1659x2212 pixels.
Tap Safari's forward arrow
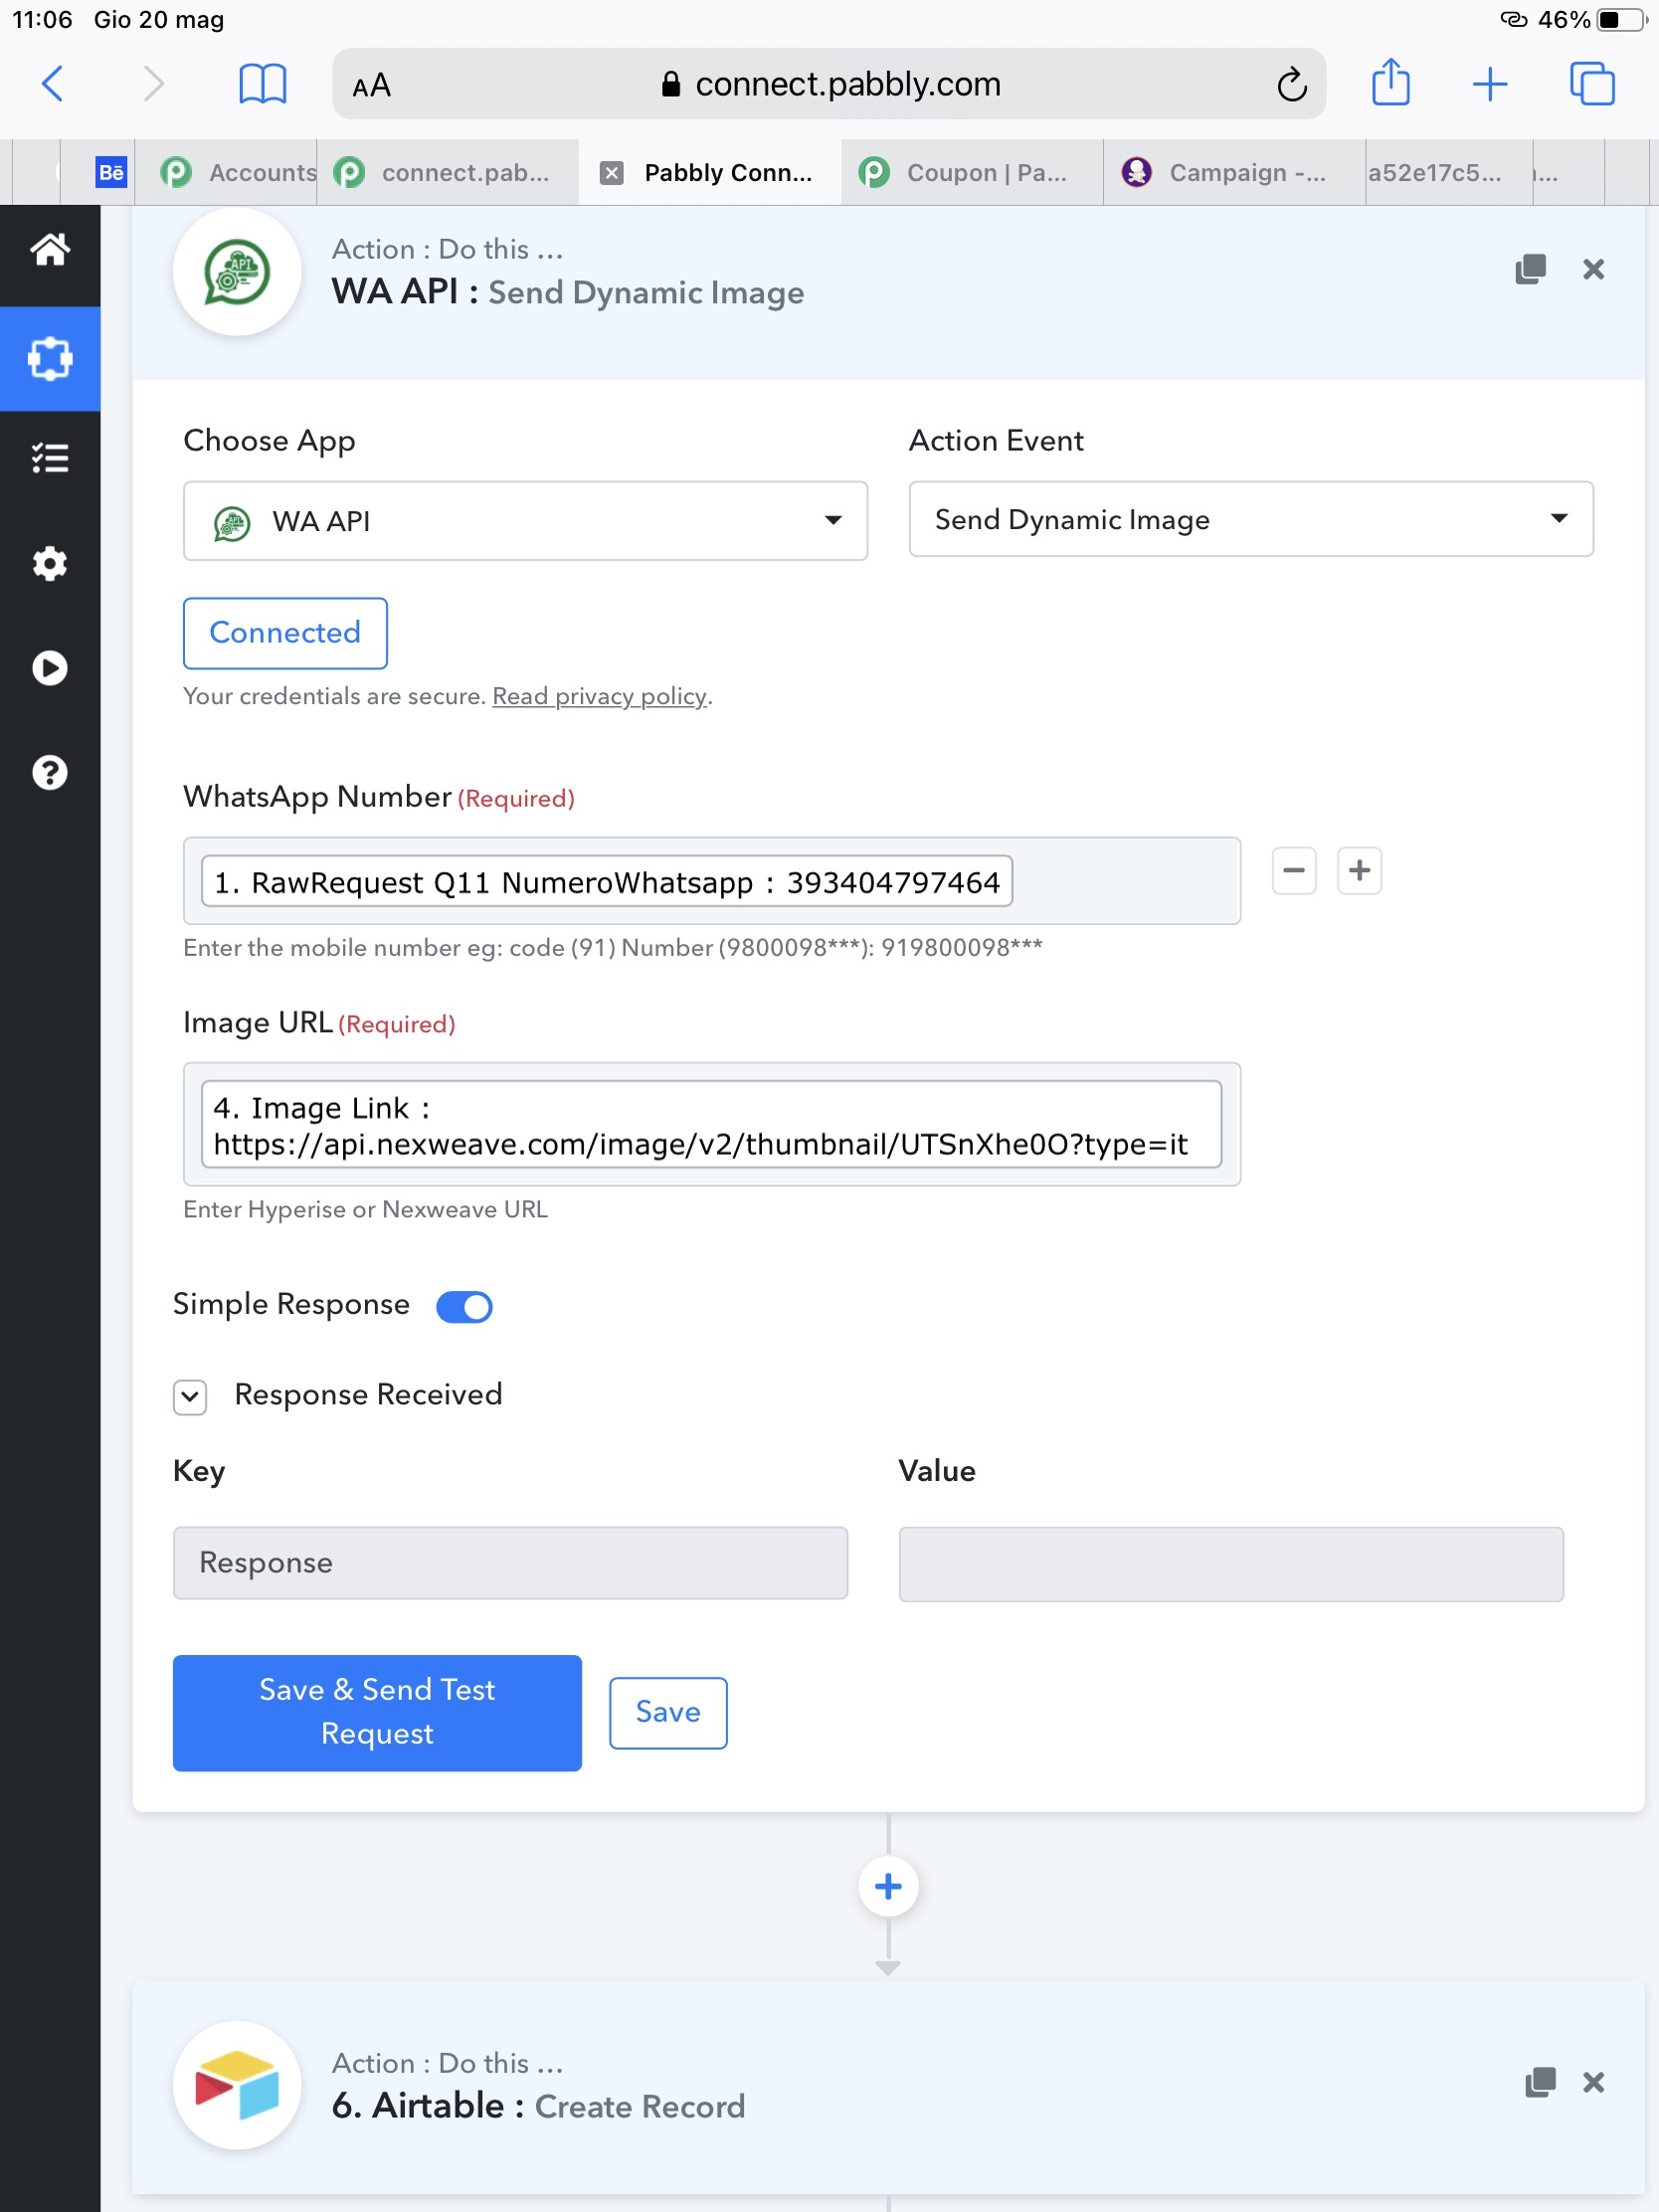[153, 84]
